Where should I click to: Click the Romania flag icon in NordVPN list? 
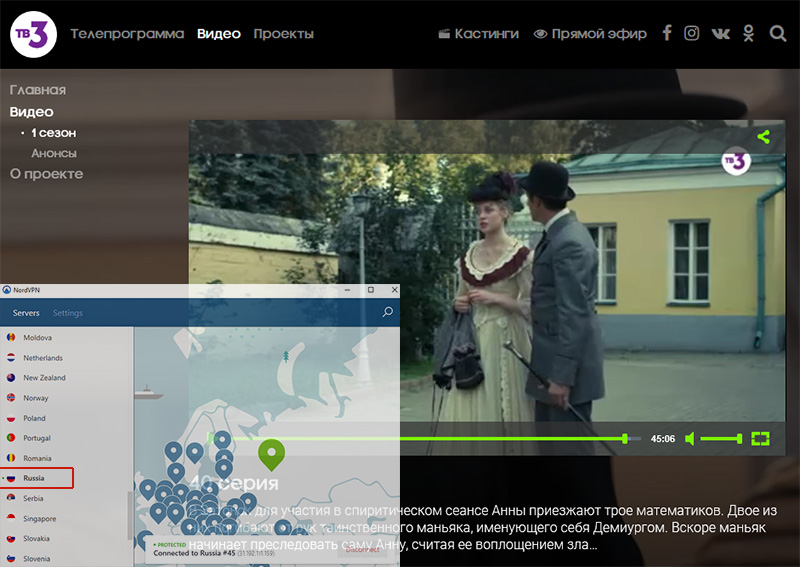[11, 458]
